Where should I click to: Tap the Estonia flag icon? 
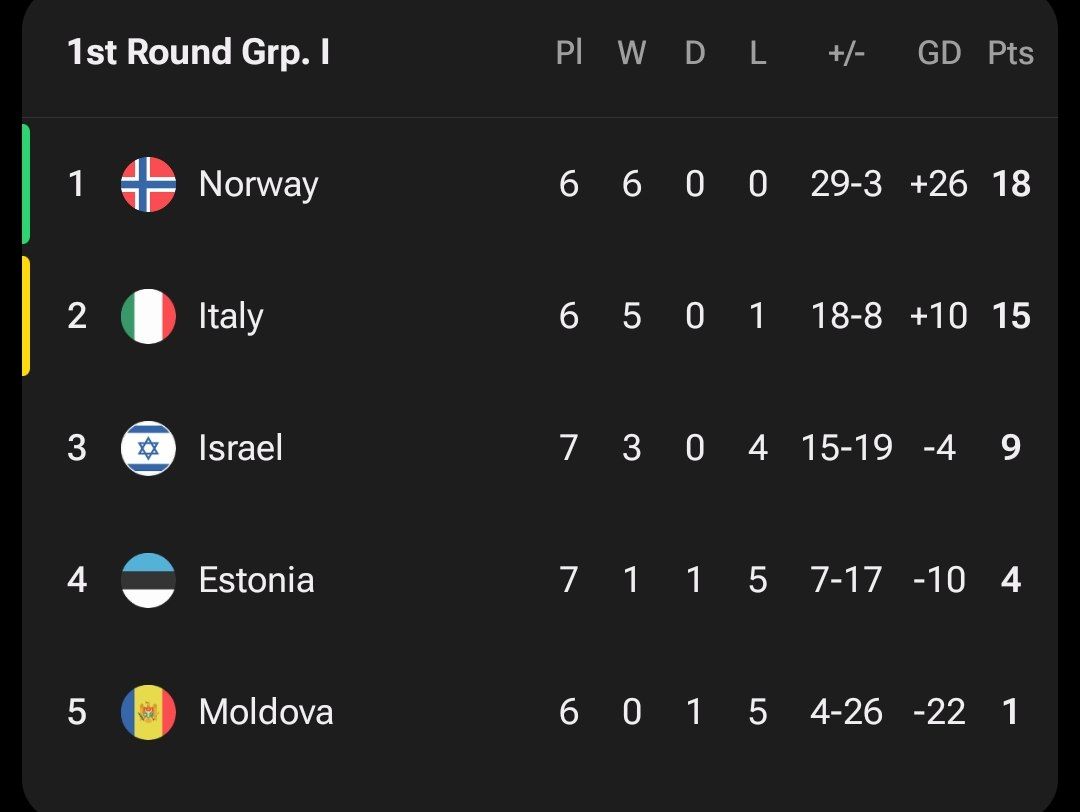(x=148, y=580)
